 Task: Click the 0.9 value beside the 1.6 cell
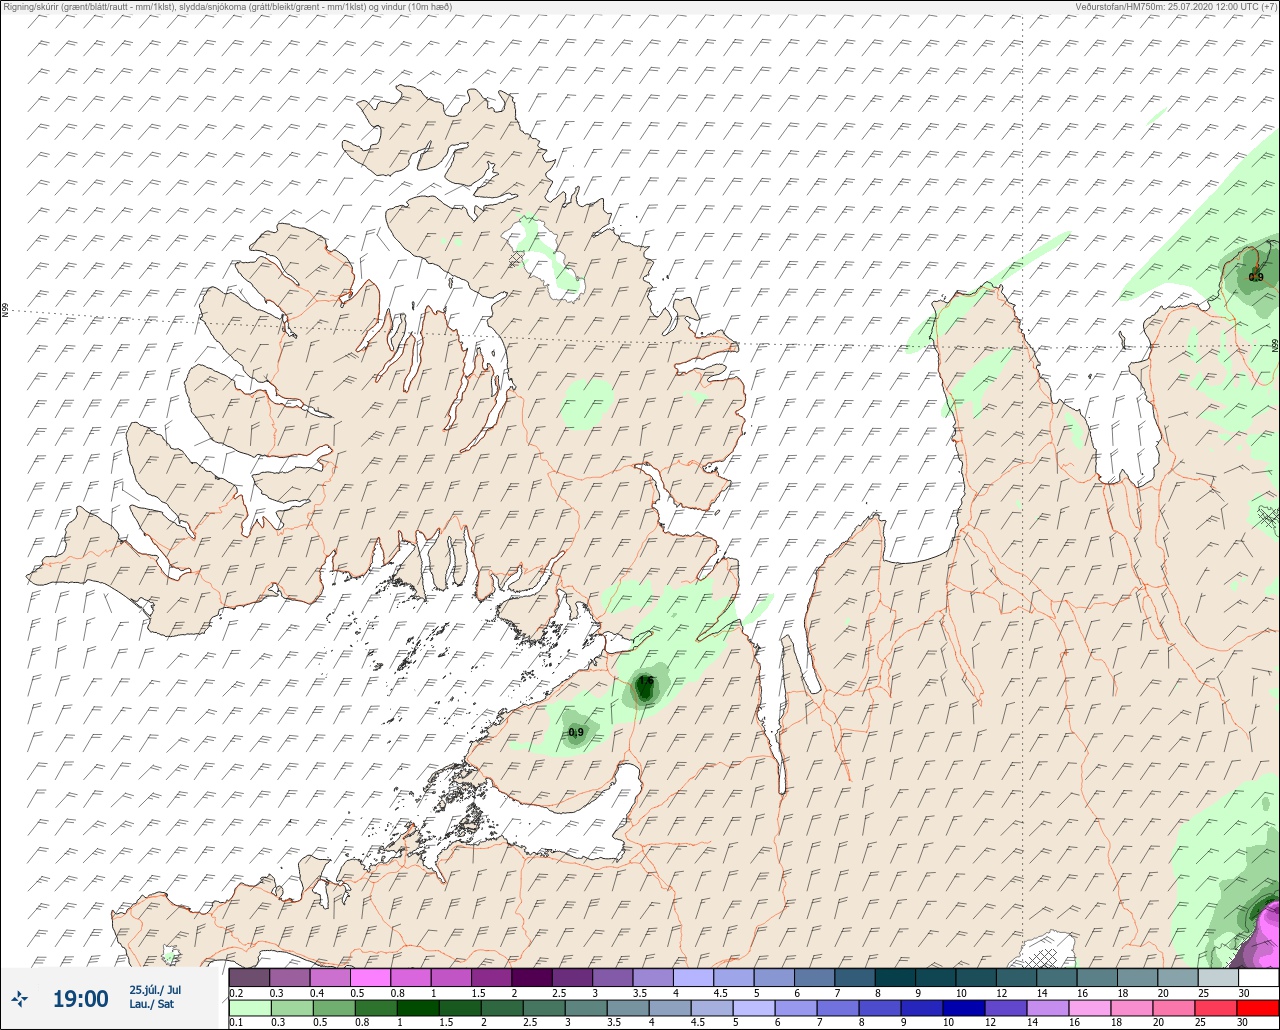coord(576,733)
